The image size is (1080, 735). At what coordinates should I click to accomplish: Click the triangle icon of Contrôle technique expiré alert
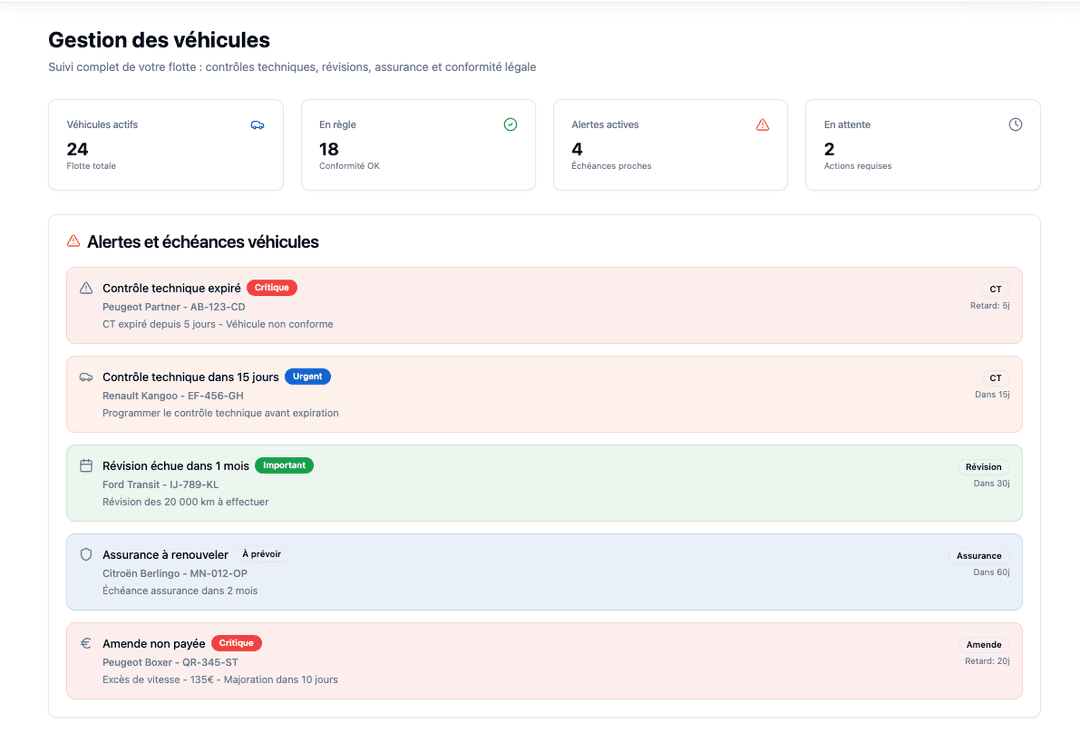pyautogui.click(x=86, y=288)
